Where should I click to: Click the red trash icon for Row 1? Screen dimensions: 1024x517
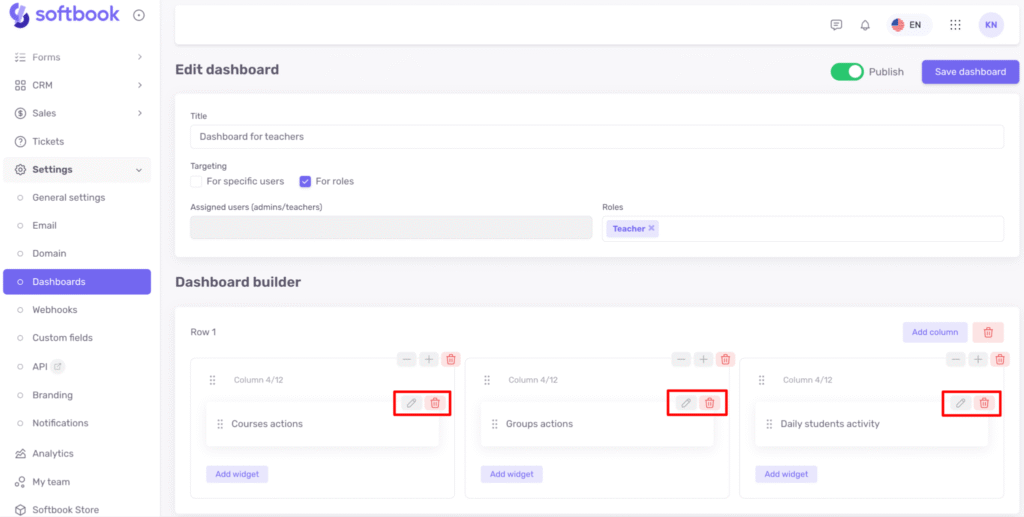[988, 332]
